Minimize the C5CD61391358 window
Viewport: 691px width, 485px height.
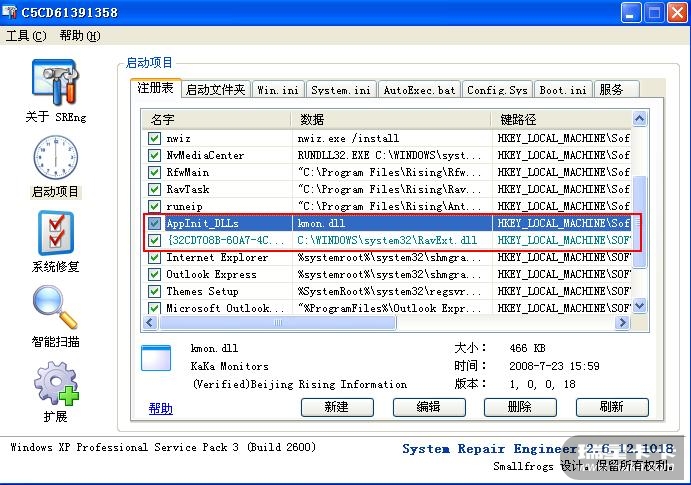[x=631, y=12]
